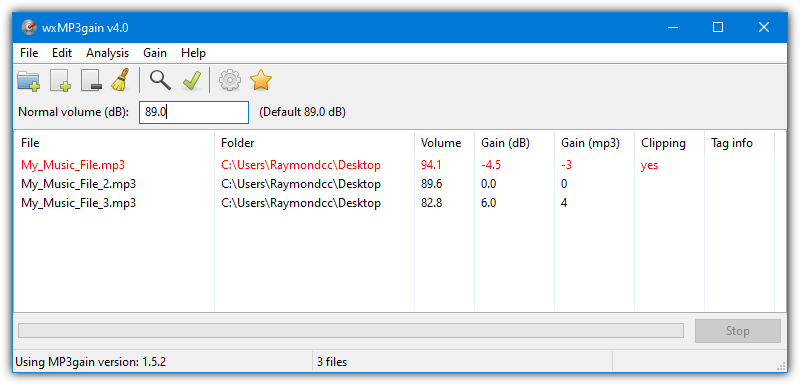Select the My_Music_File_2.mp3 row
This screenshot has height=384, width=800.
click(x=394, y=184)
